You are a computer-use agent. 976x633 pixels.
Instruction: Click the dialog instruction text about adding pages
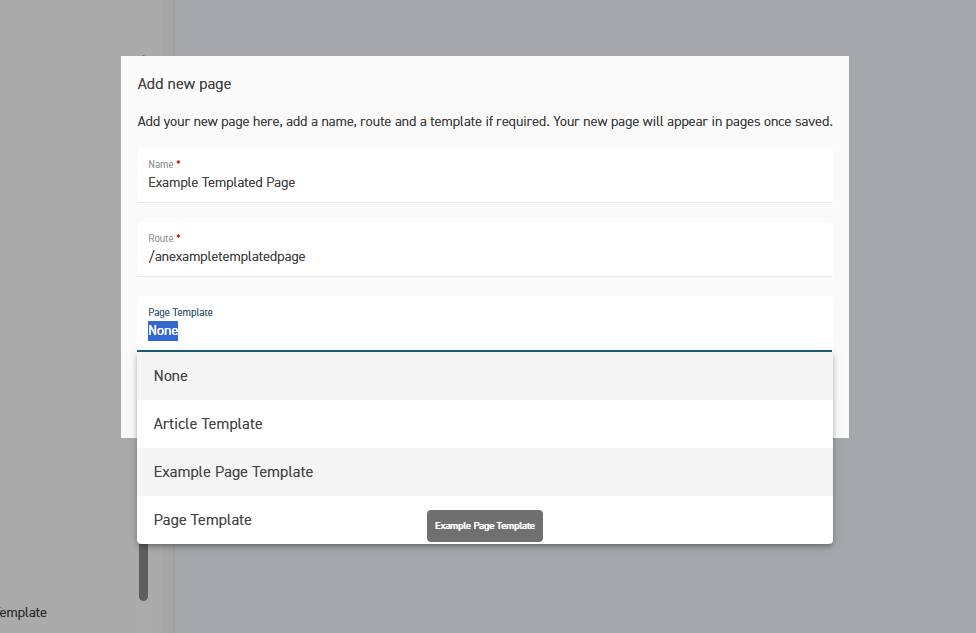coord(484,121)
